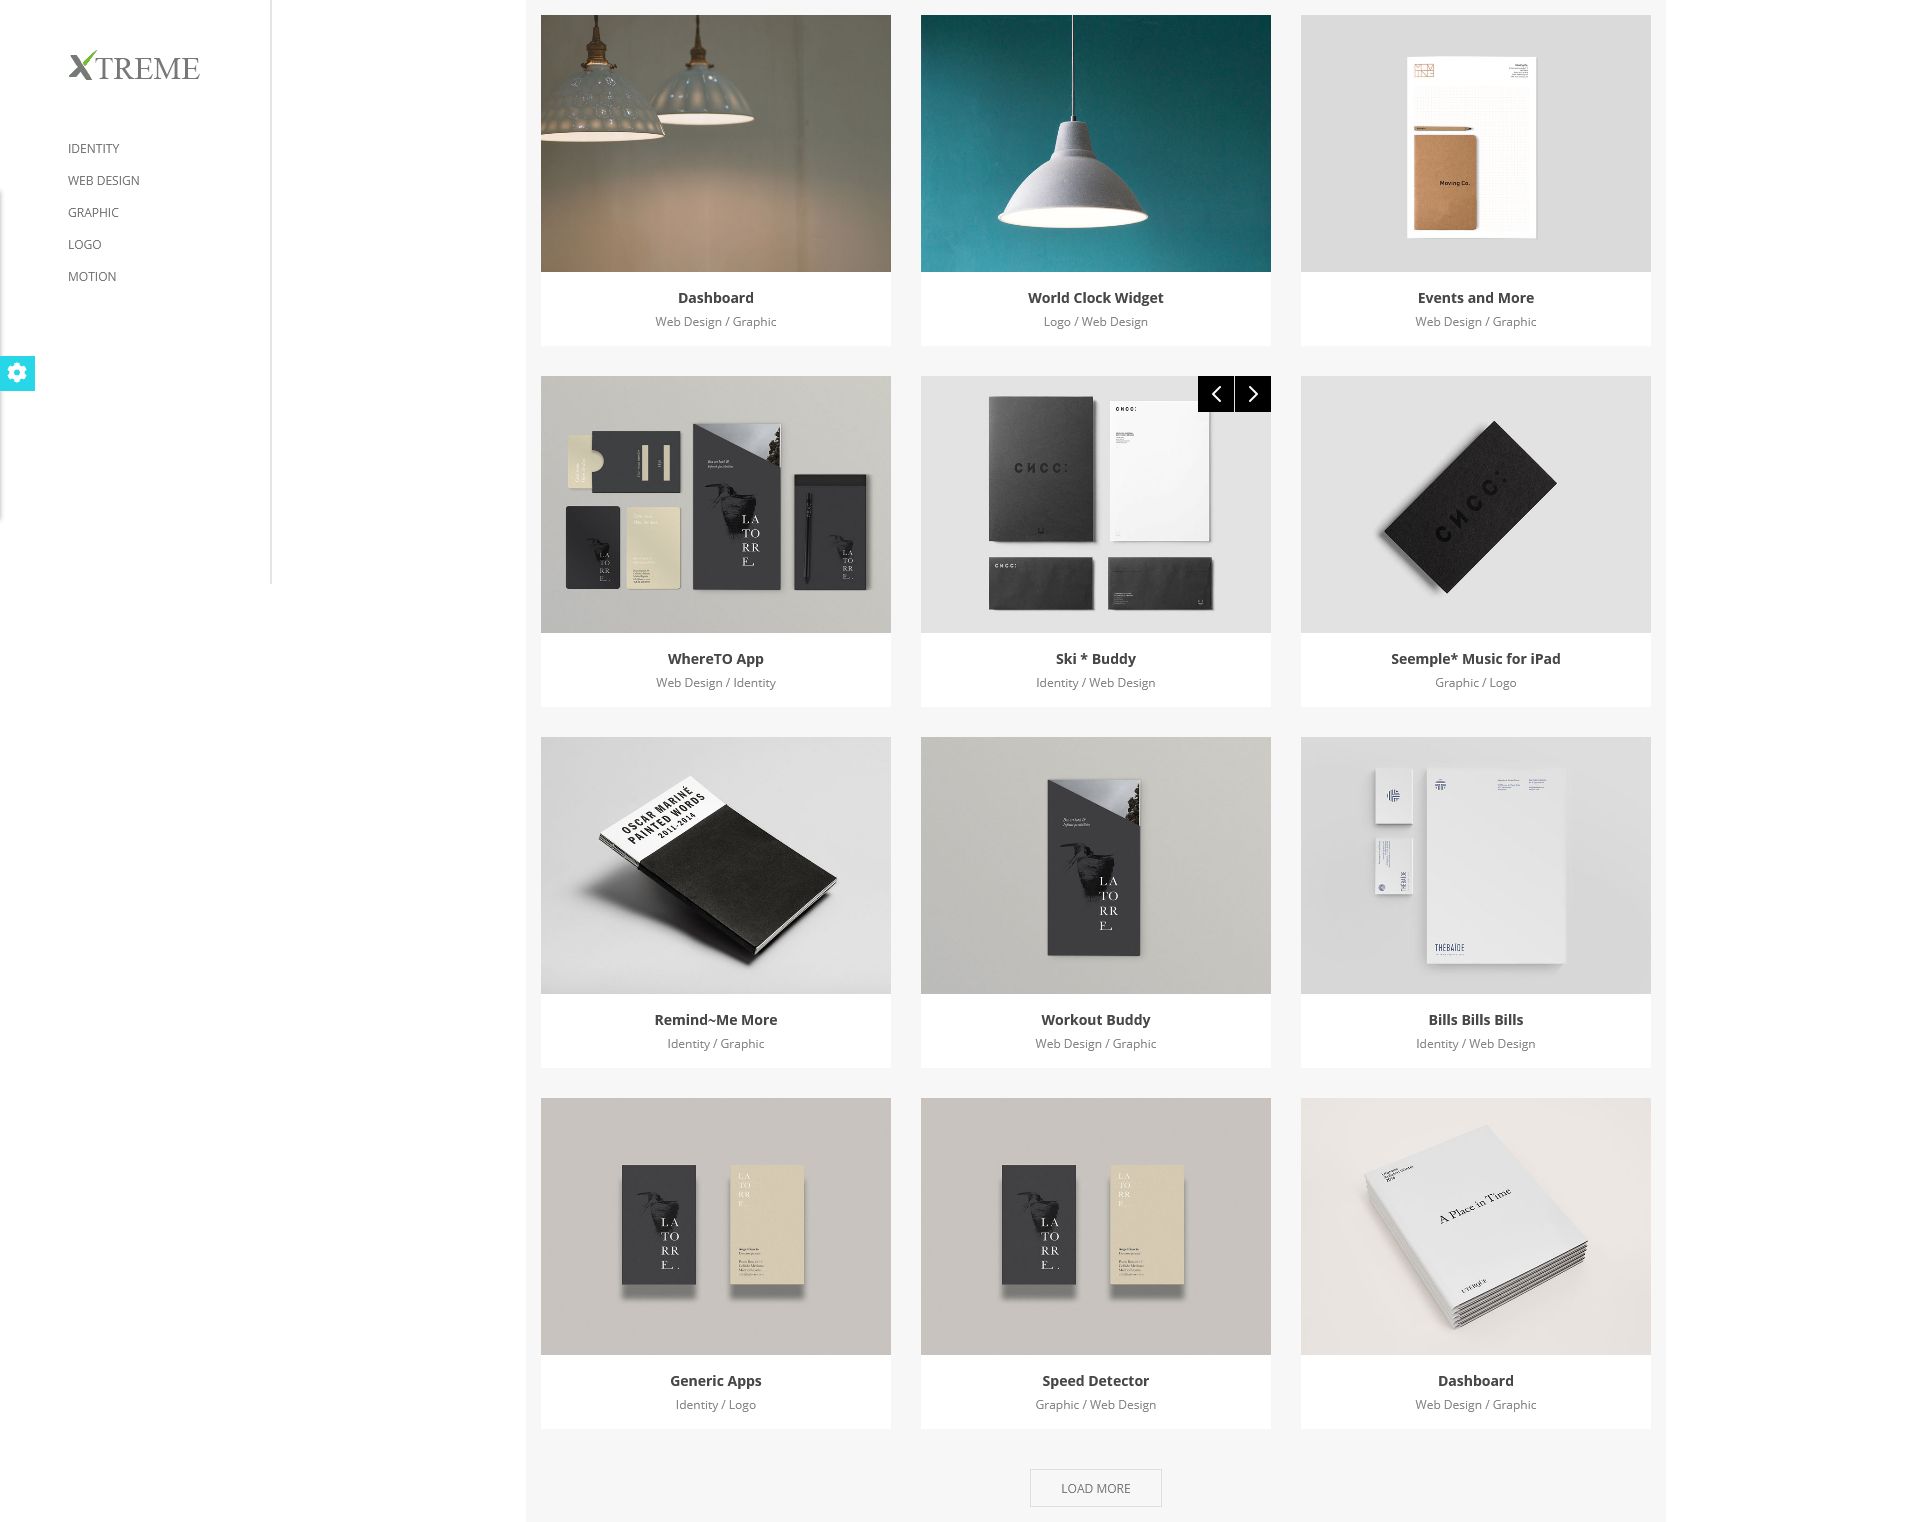The image size is (1920, 1522).
Task: Open the Remind~Me More book thumbnail
Action: [x=716, y=865]
